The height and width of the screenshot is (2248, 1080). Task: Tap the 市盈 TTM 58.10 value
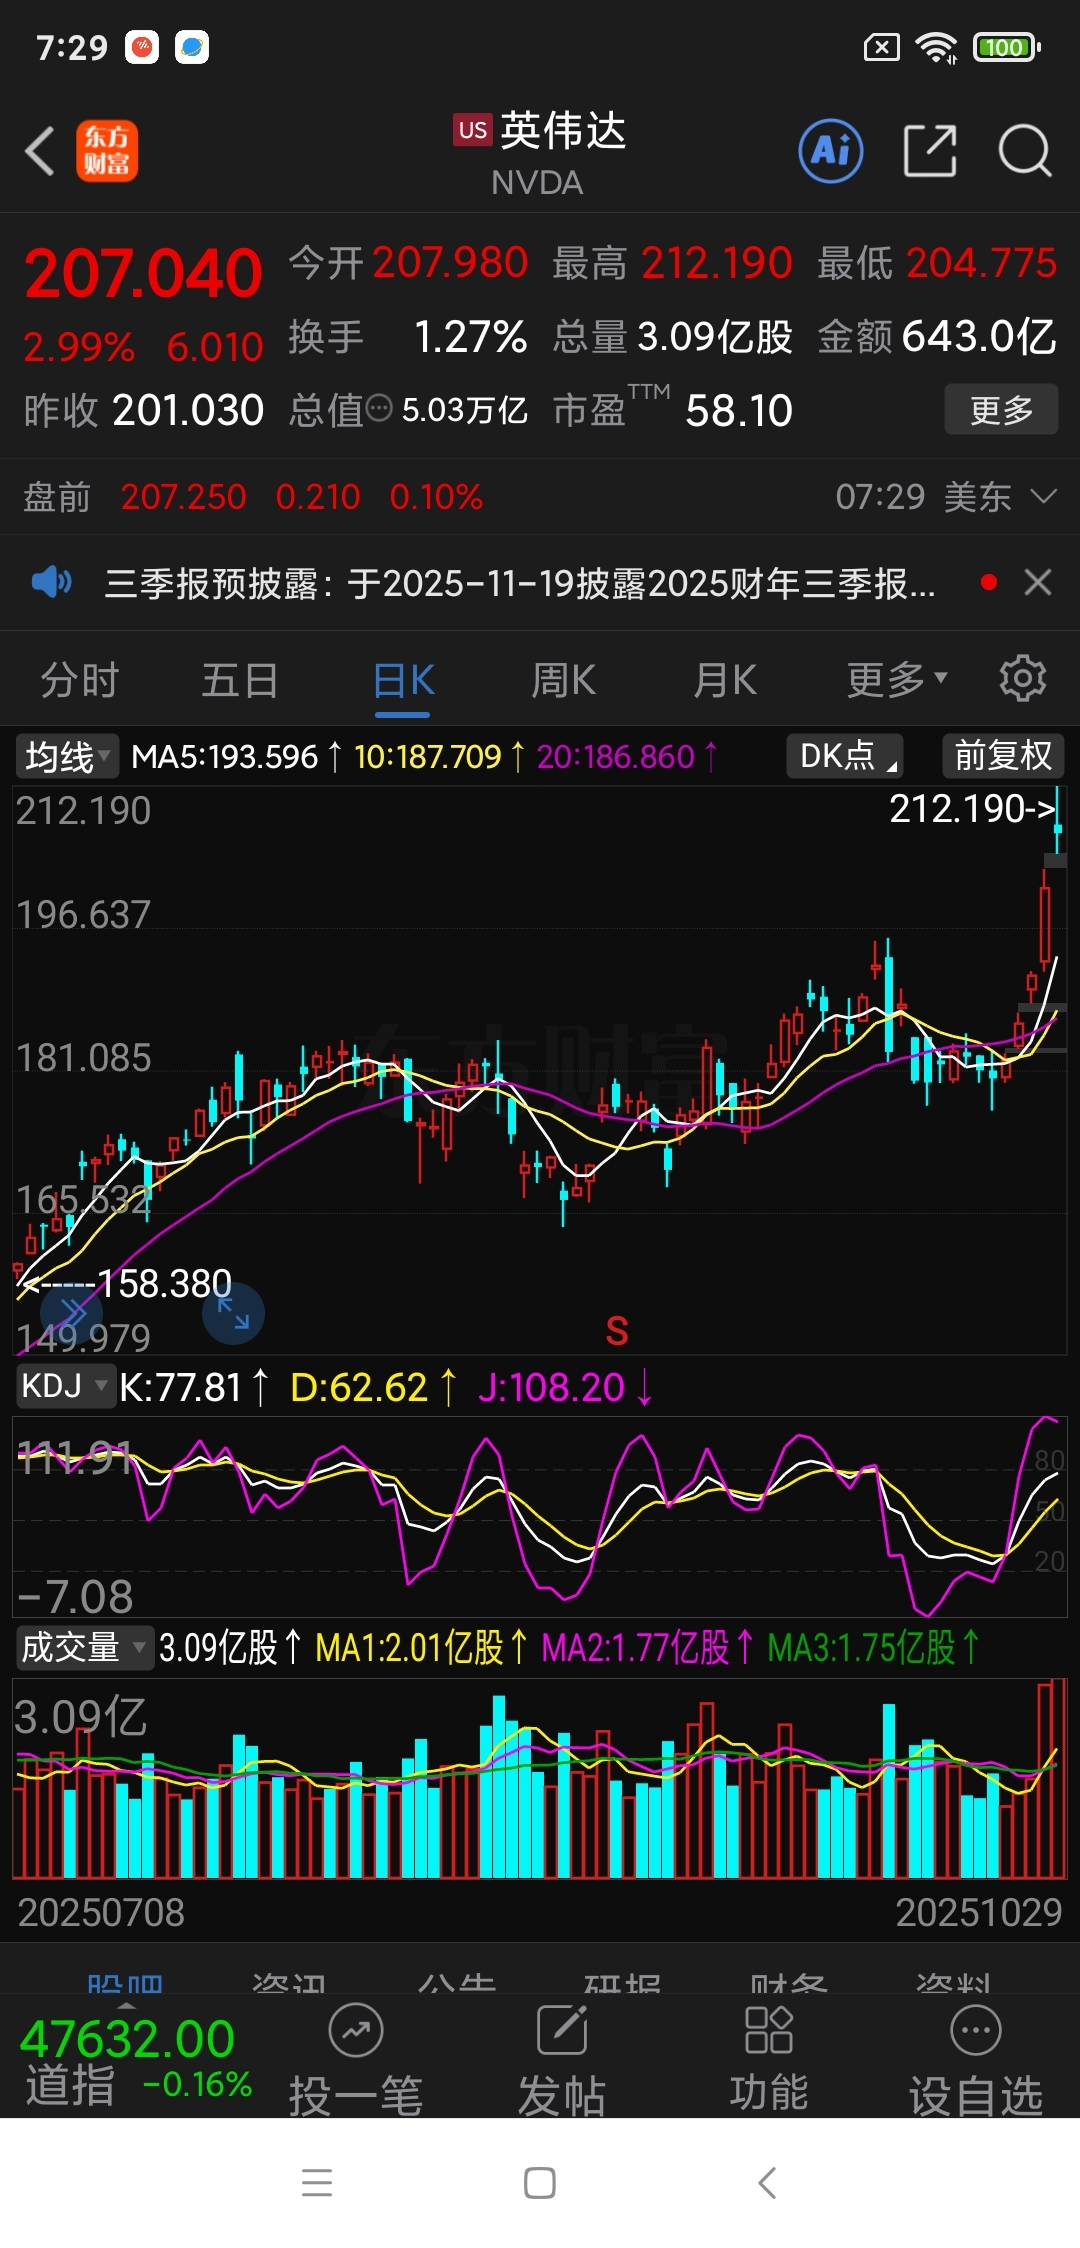pos(673,408)
